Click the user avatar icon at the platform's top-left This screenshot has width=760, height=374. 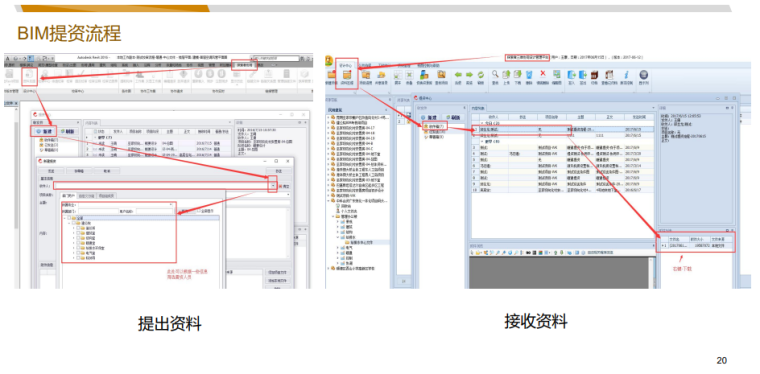[329, 60]
